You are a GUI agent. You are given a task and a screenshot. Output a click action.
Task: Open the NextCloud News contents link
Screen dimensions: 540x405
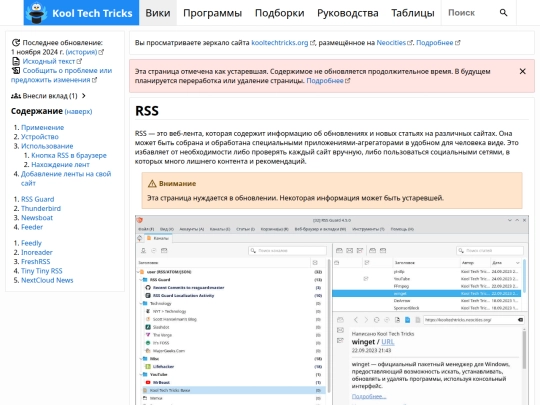[x=47, y=280]
